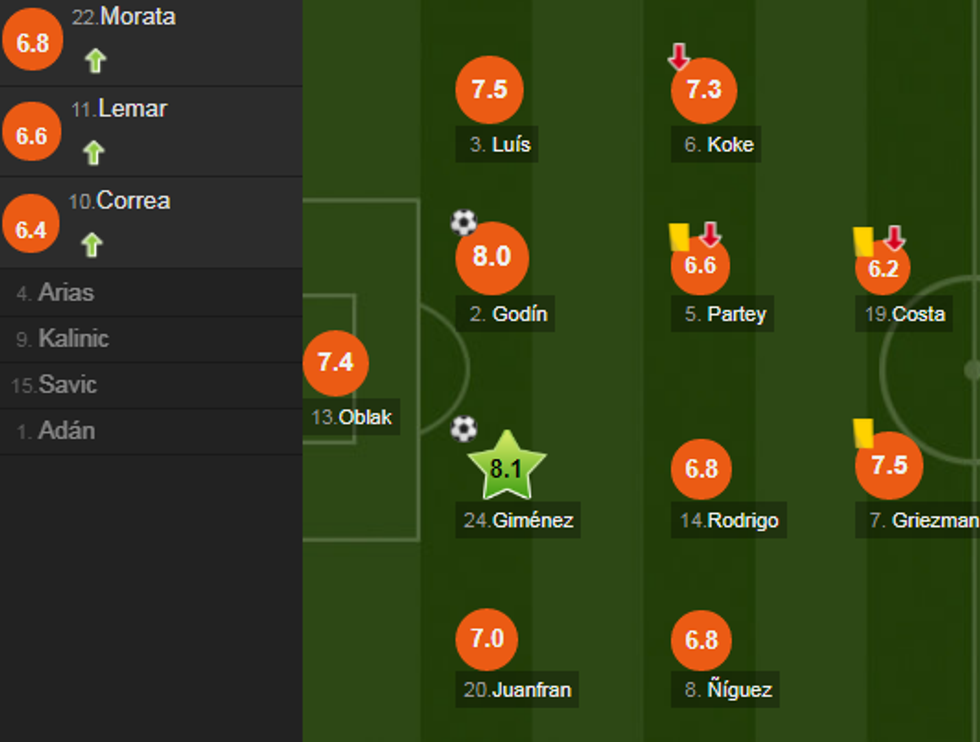Click Koke's red substitution arrow

(679, 57)
